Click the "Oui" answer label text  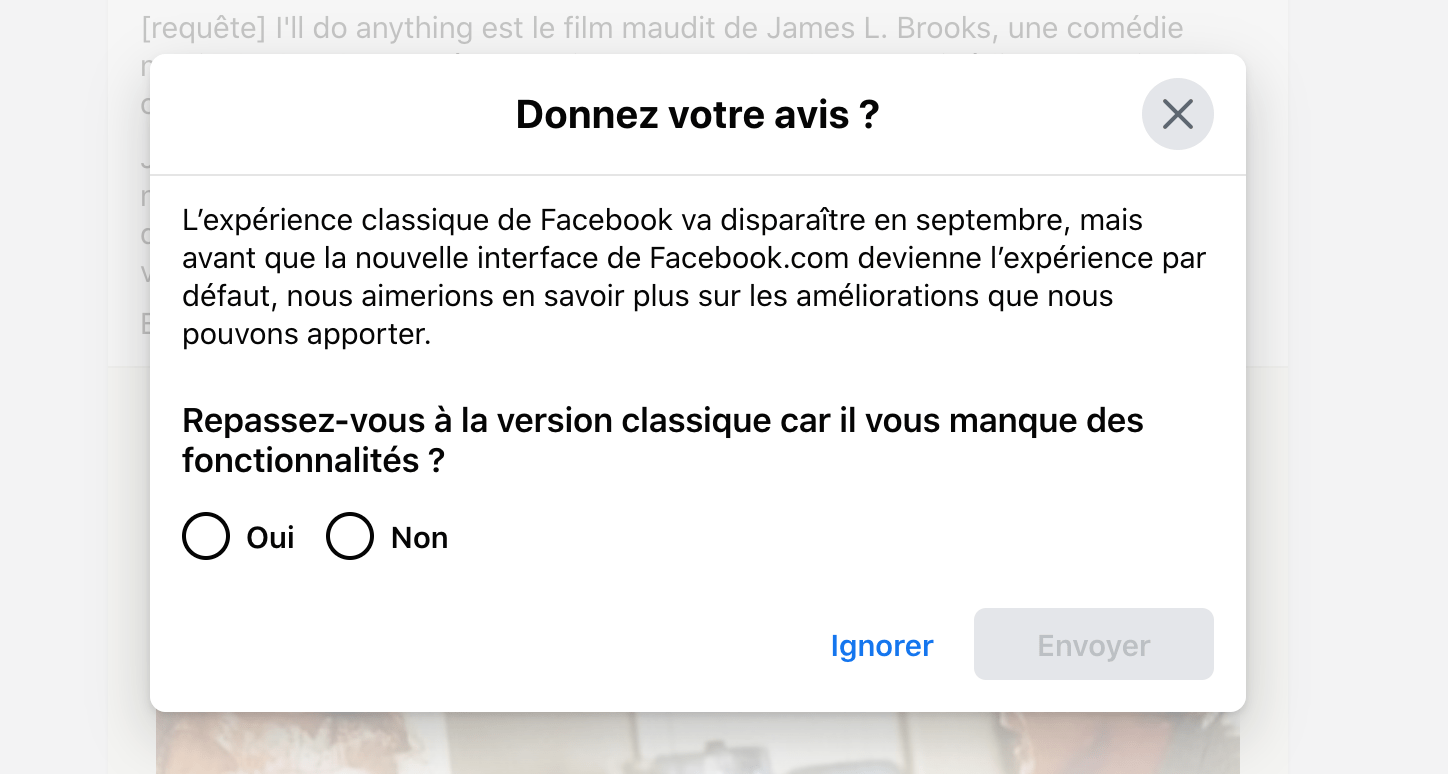270,538
